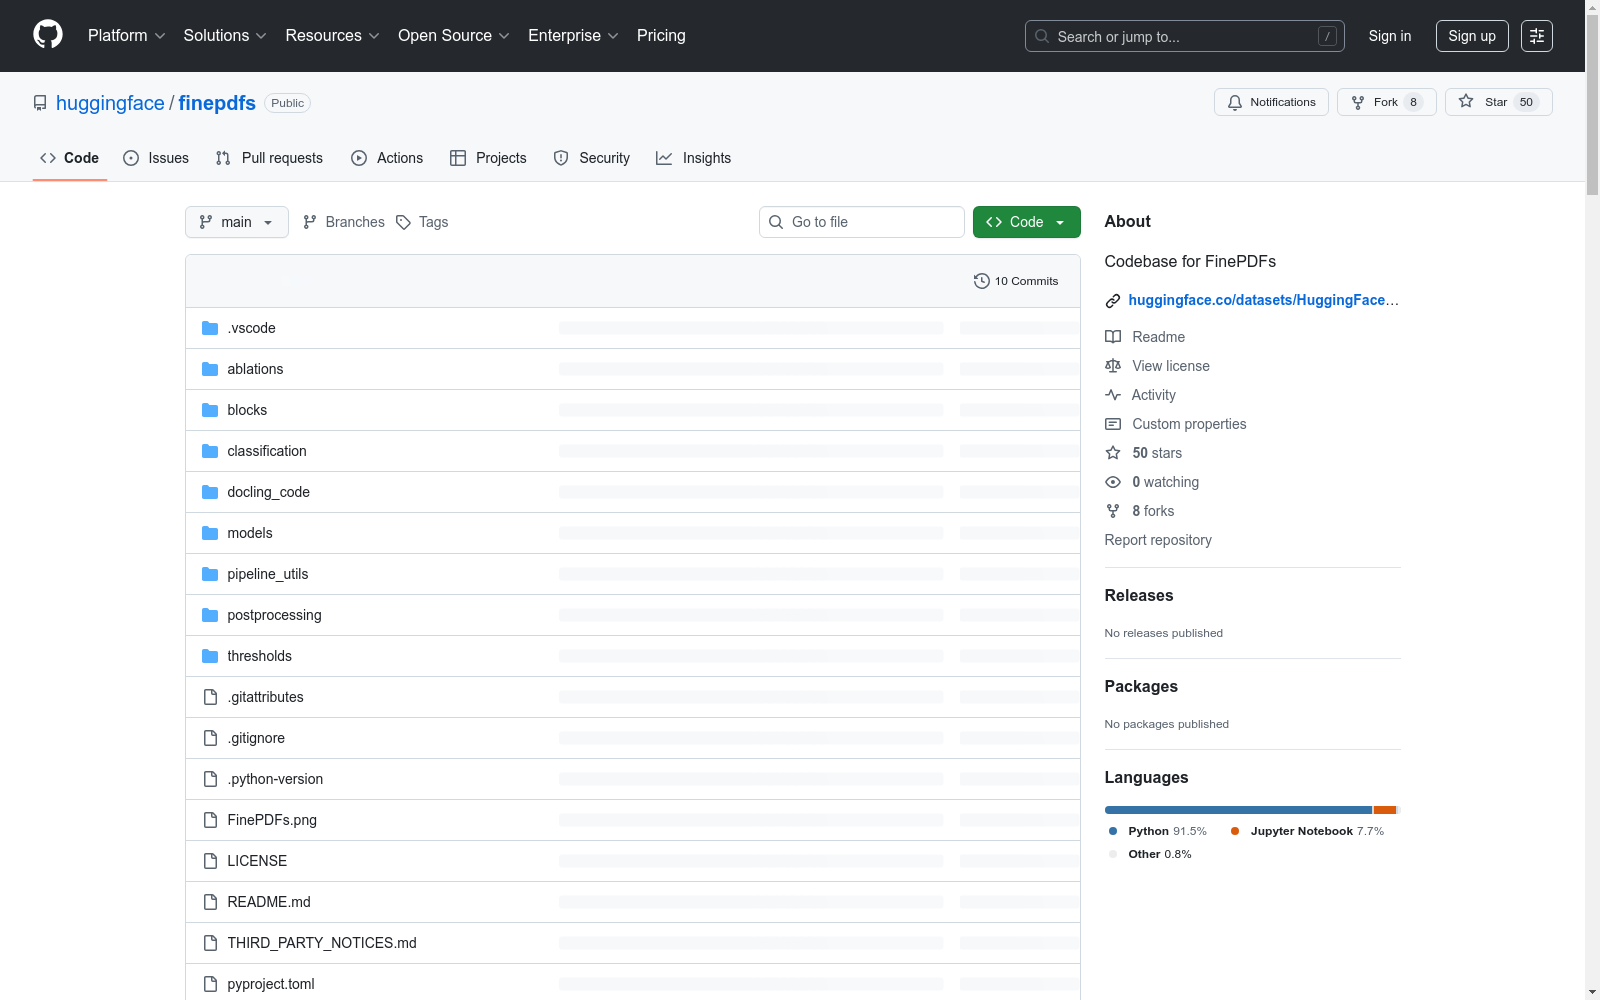Click the blocks folder icon
1600x1000 pixels.
pos(210,410)
